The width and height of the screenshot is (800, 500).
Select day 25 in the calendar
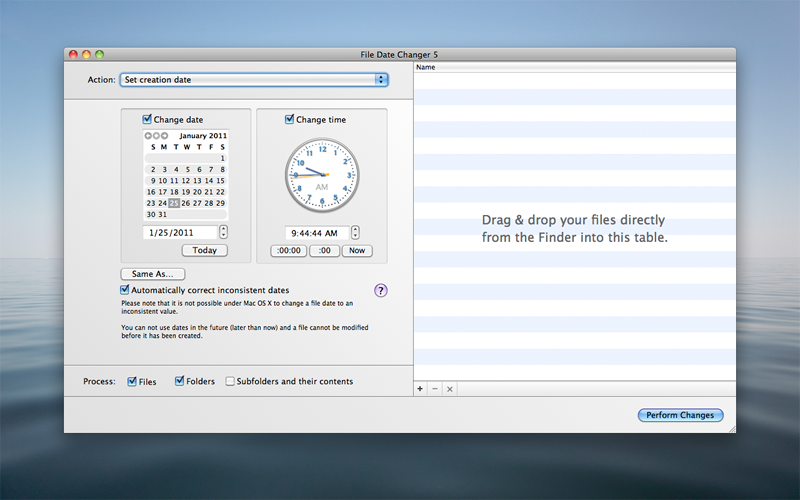(174, 203)
